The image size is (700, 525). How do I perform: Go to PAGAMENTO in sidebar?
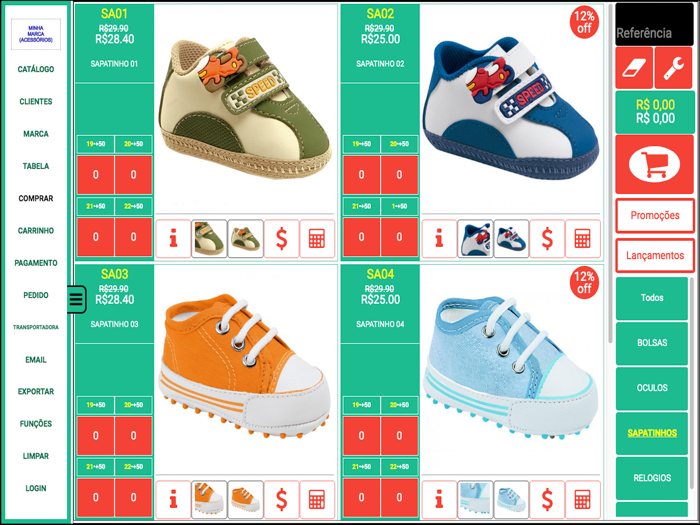point(36,263)
